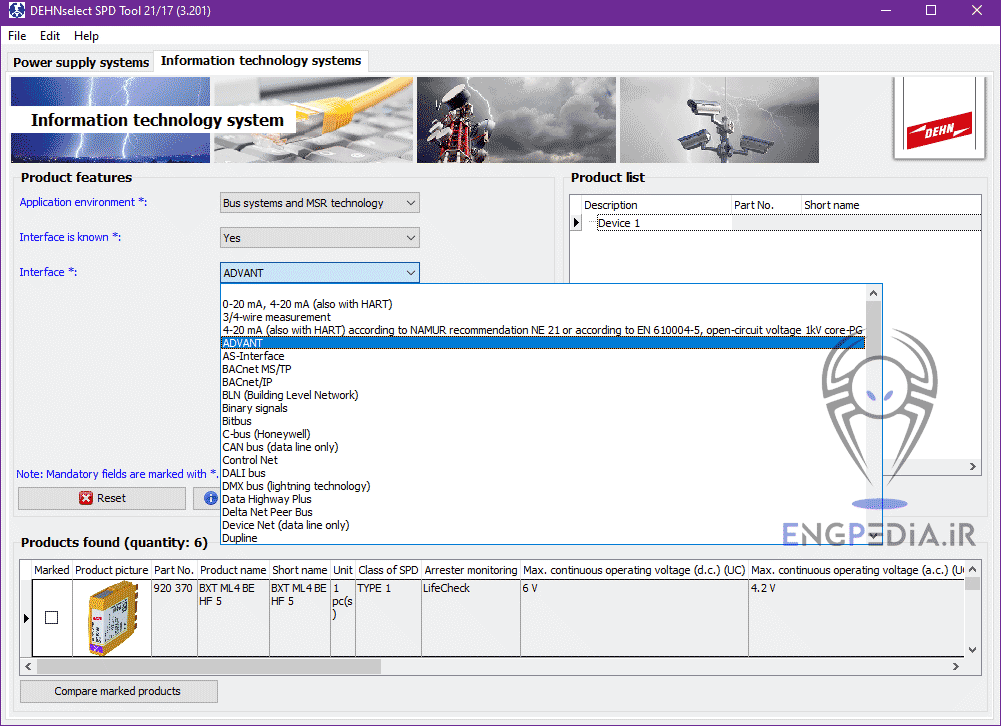Select Dupline option
Viewport: 1001px width, 726px height.
(x=543, y=538)
